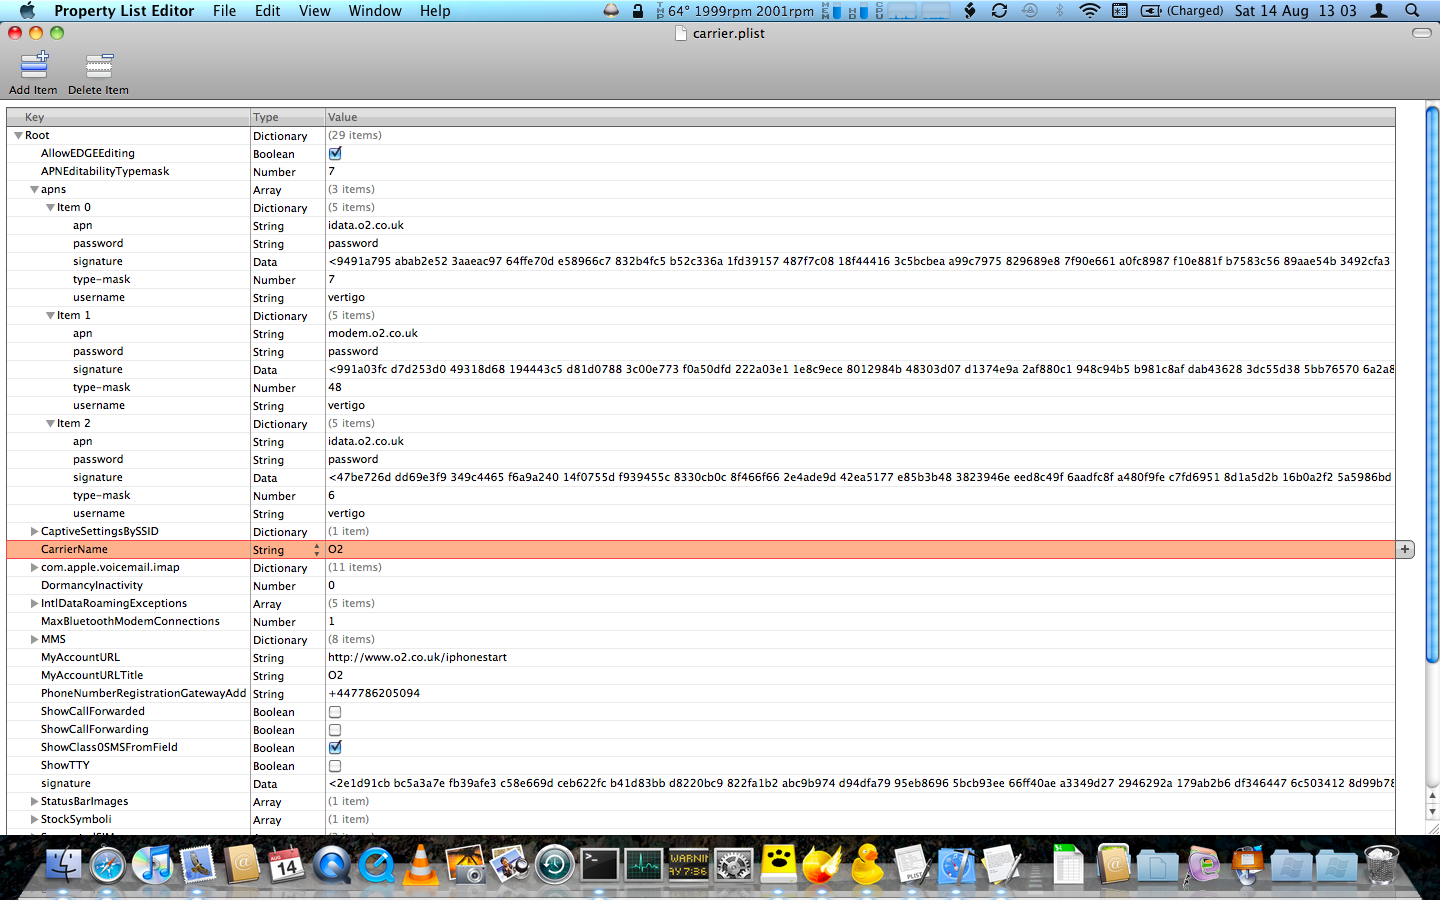Select the PhoneNumberRegistrationGatewayAdd value +447786205094
The height and width of the screenshot is (900, 1440).
374,693
